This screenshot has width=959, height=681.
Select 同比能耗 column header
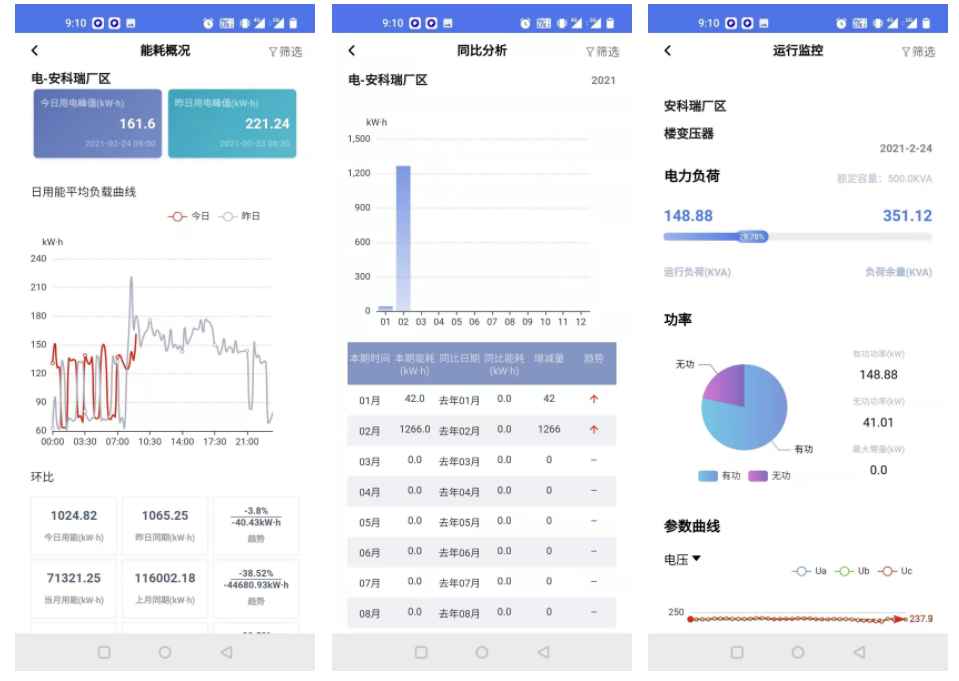click(504, 364)
